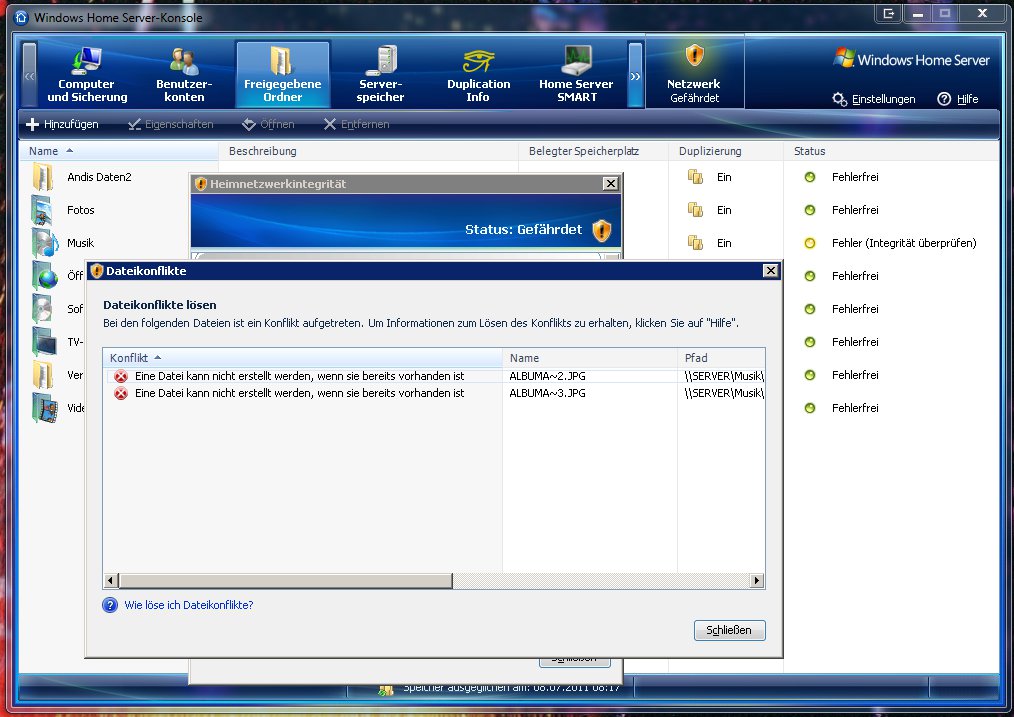Image resolution: width=1014 pixels, height=717 pixels.
Task: Switch to the Freigegebene Ordner tab
Action: (282, 74)
